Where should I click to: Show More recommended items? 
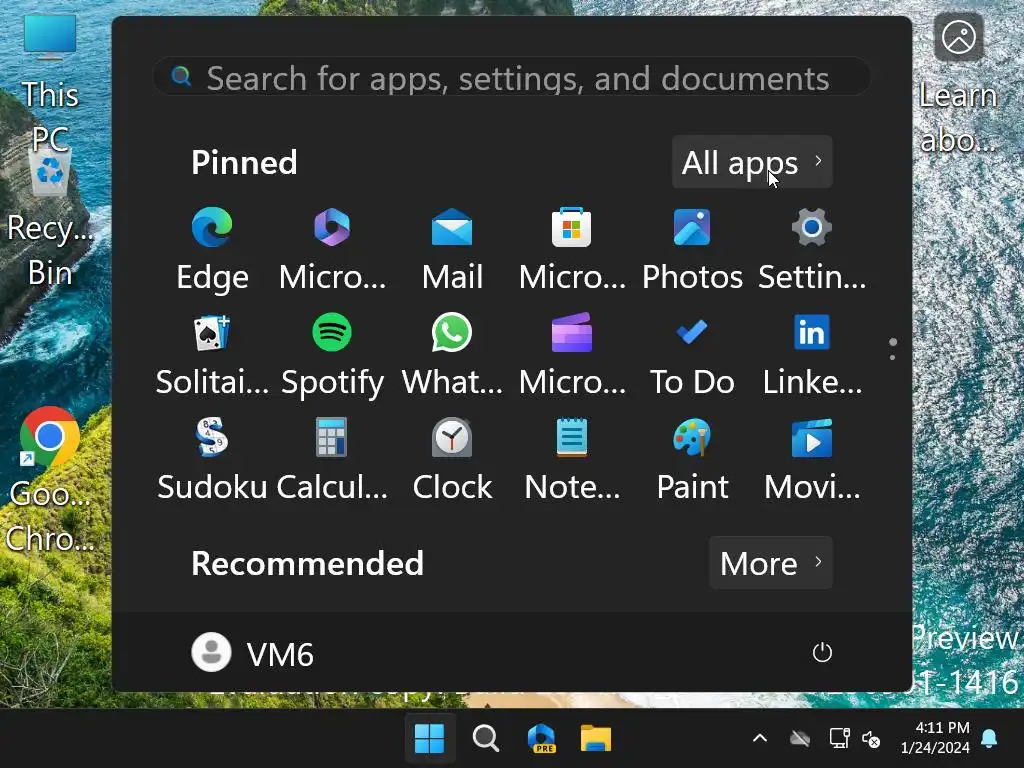pos(770,563)
